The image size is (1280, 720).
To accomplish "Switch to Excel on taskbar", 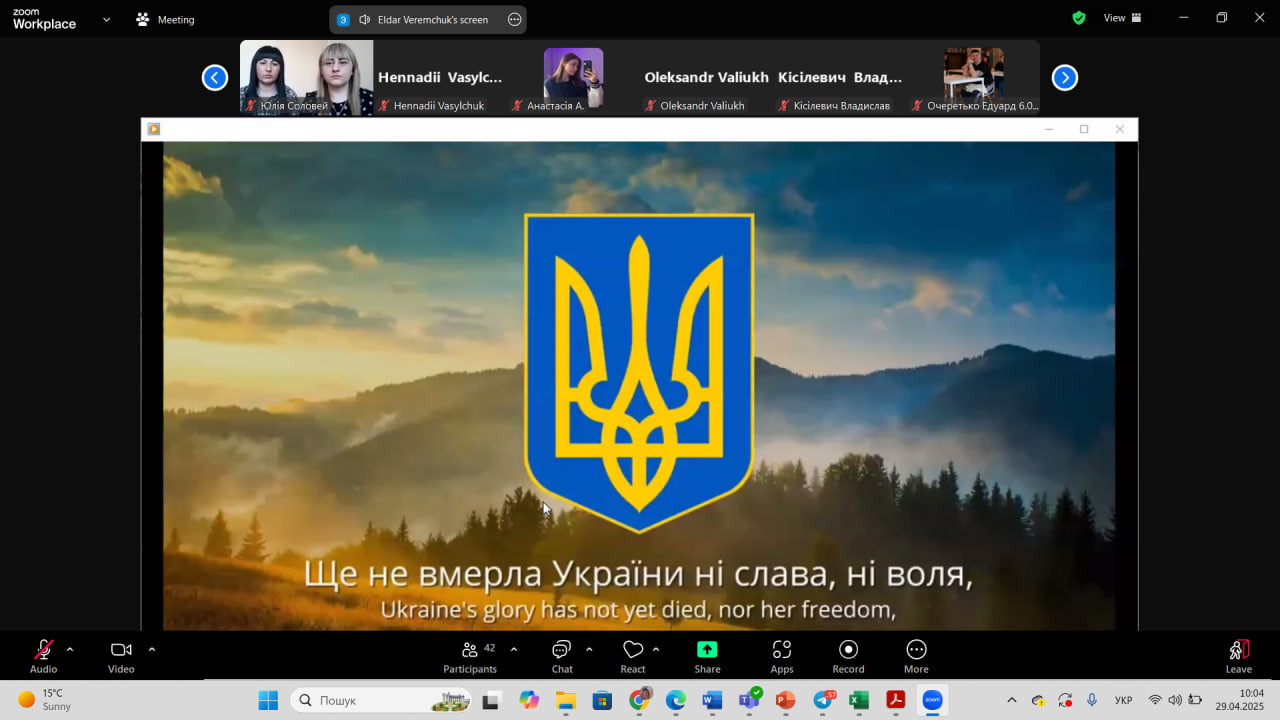I will tap(859, 700).
